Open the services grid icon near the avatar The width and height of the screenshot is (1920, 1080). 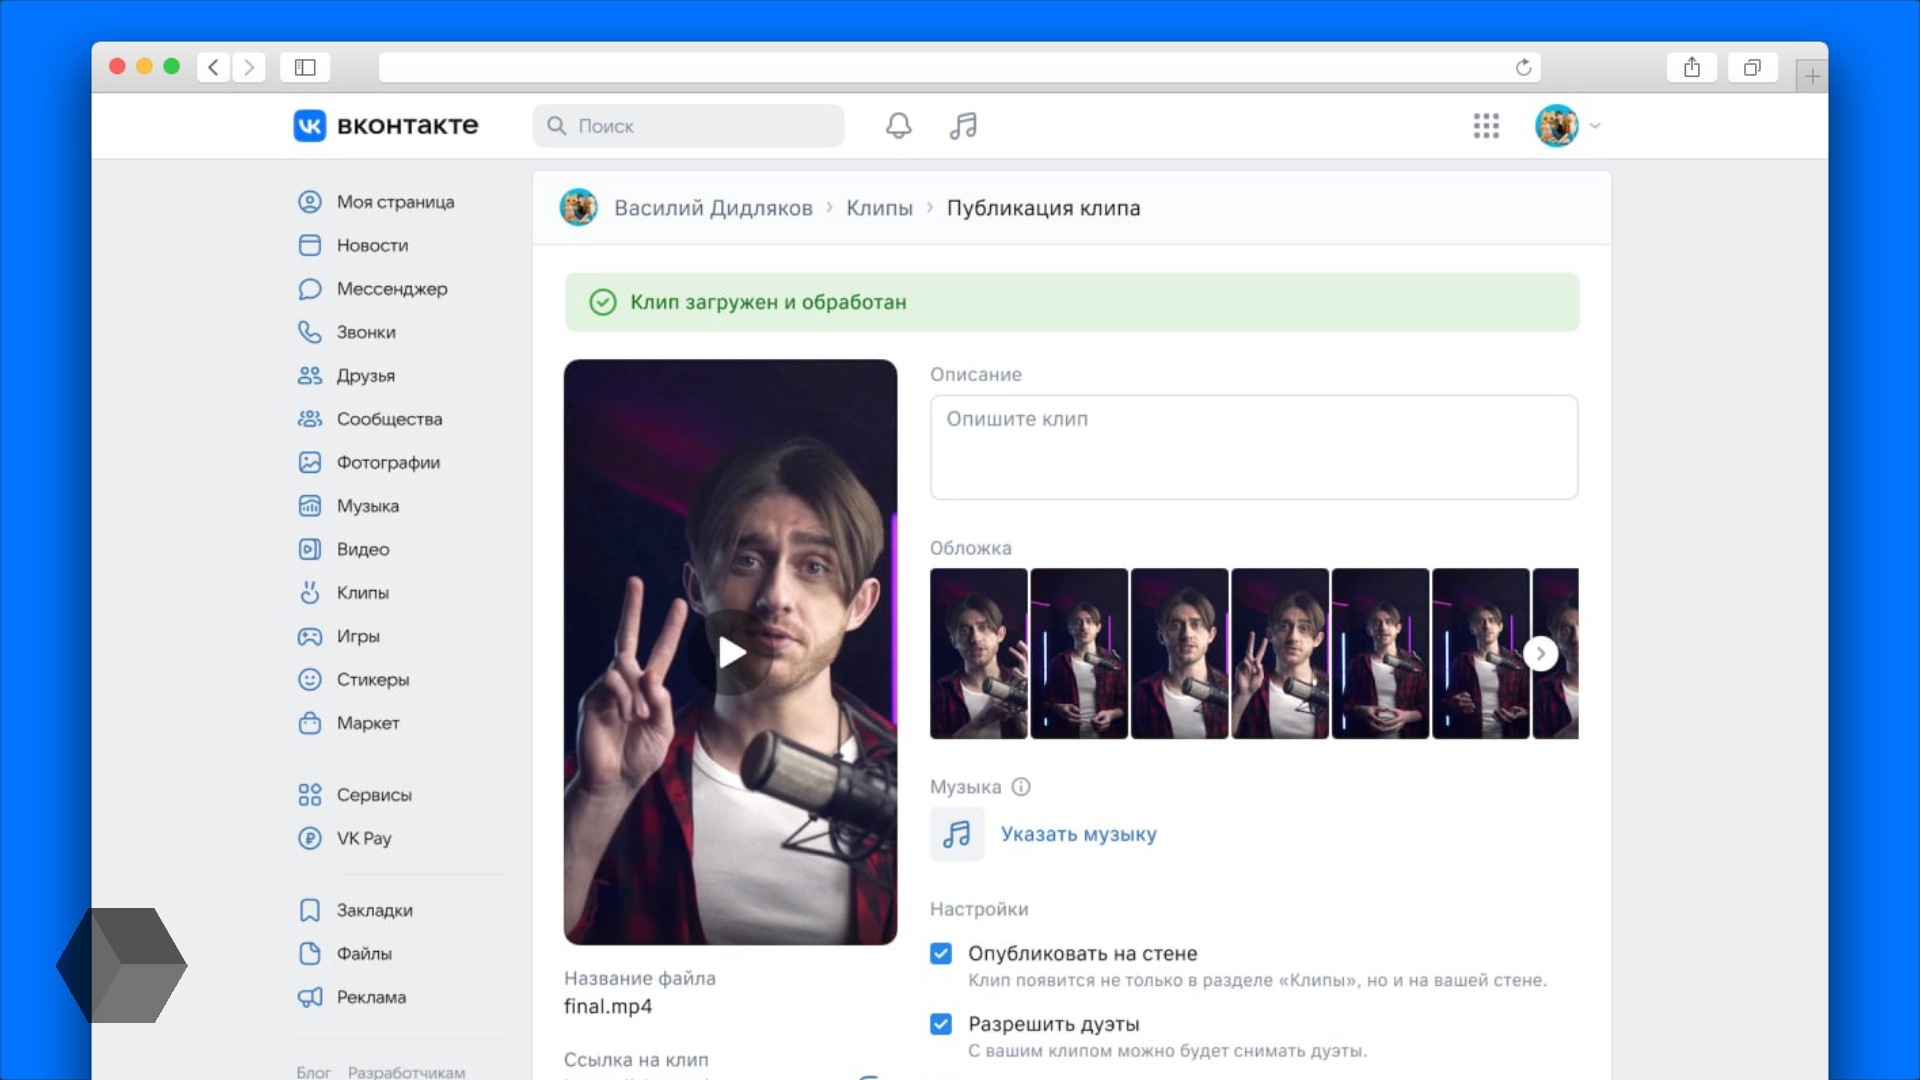[1486, 126]
